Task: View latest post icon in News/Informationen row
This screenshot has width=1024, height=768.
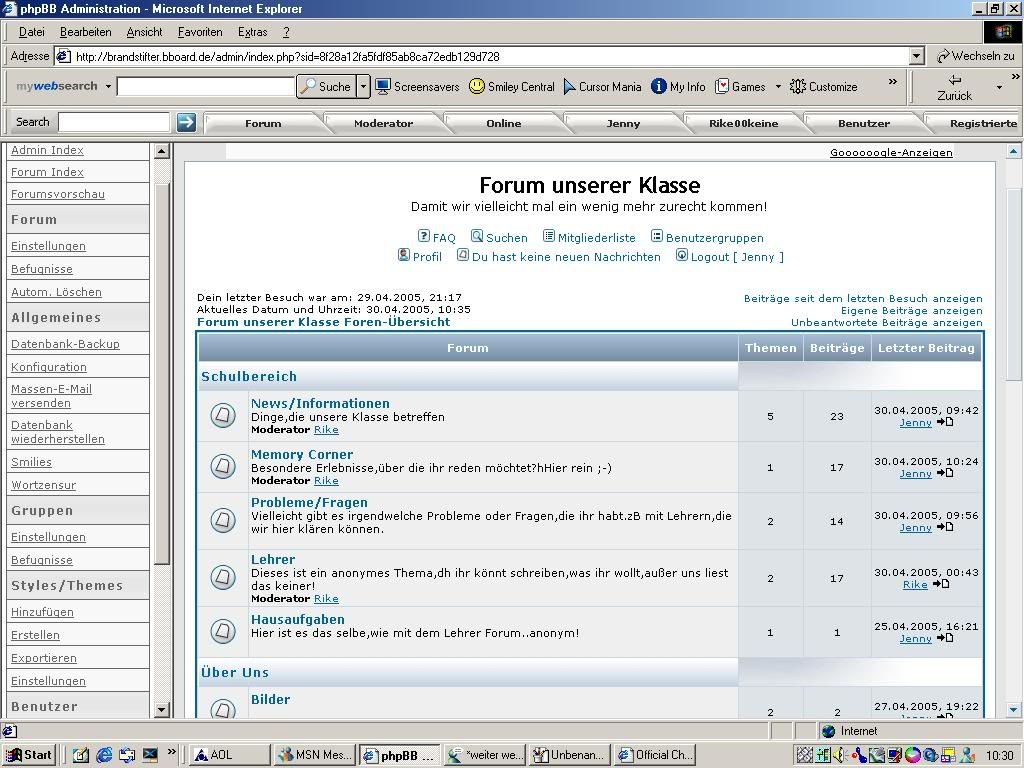Action: click(x=945, y=422)
